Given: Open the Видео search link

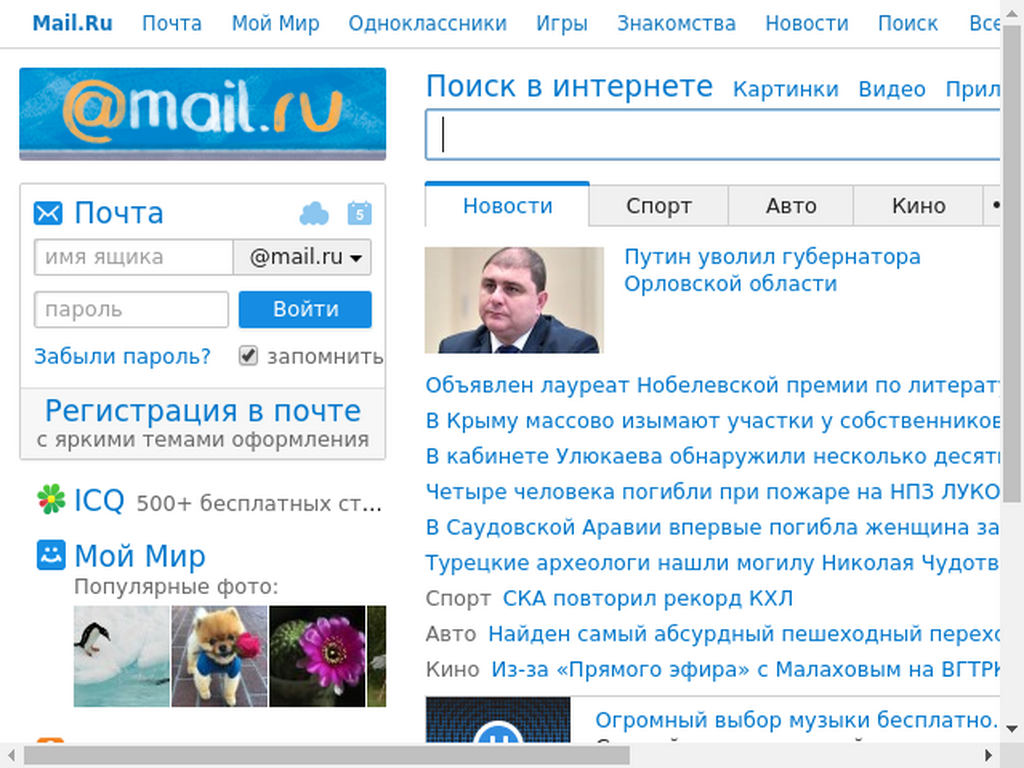Looking at the screenshot, I should click(x=892, y=89).
